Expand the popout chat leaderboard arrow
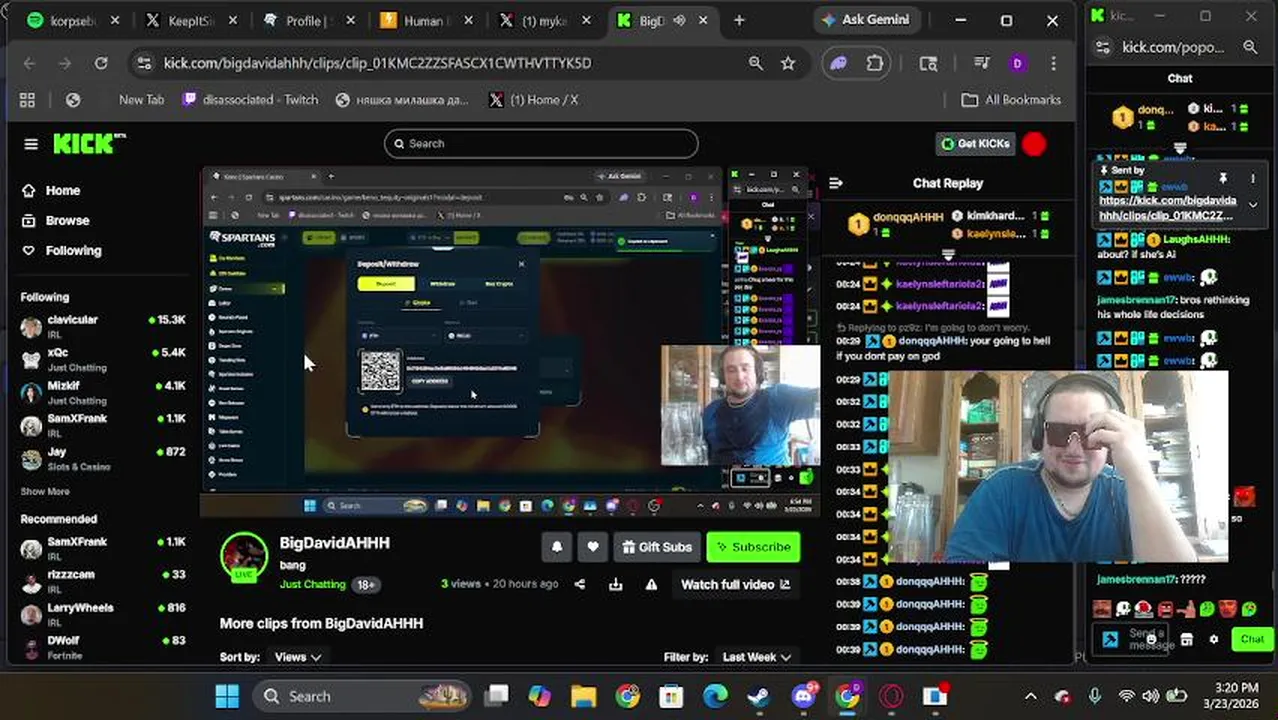The width and height of the screenshot is (1278, 720). (x=1180, y=148)
